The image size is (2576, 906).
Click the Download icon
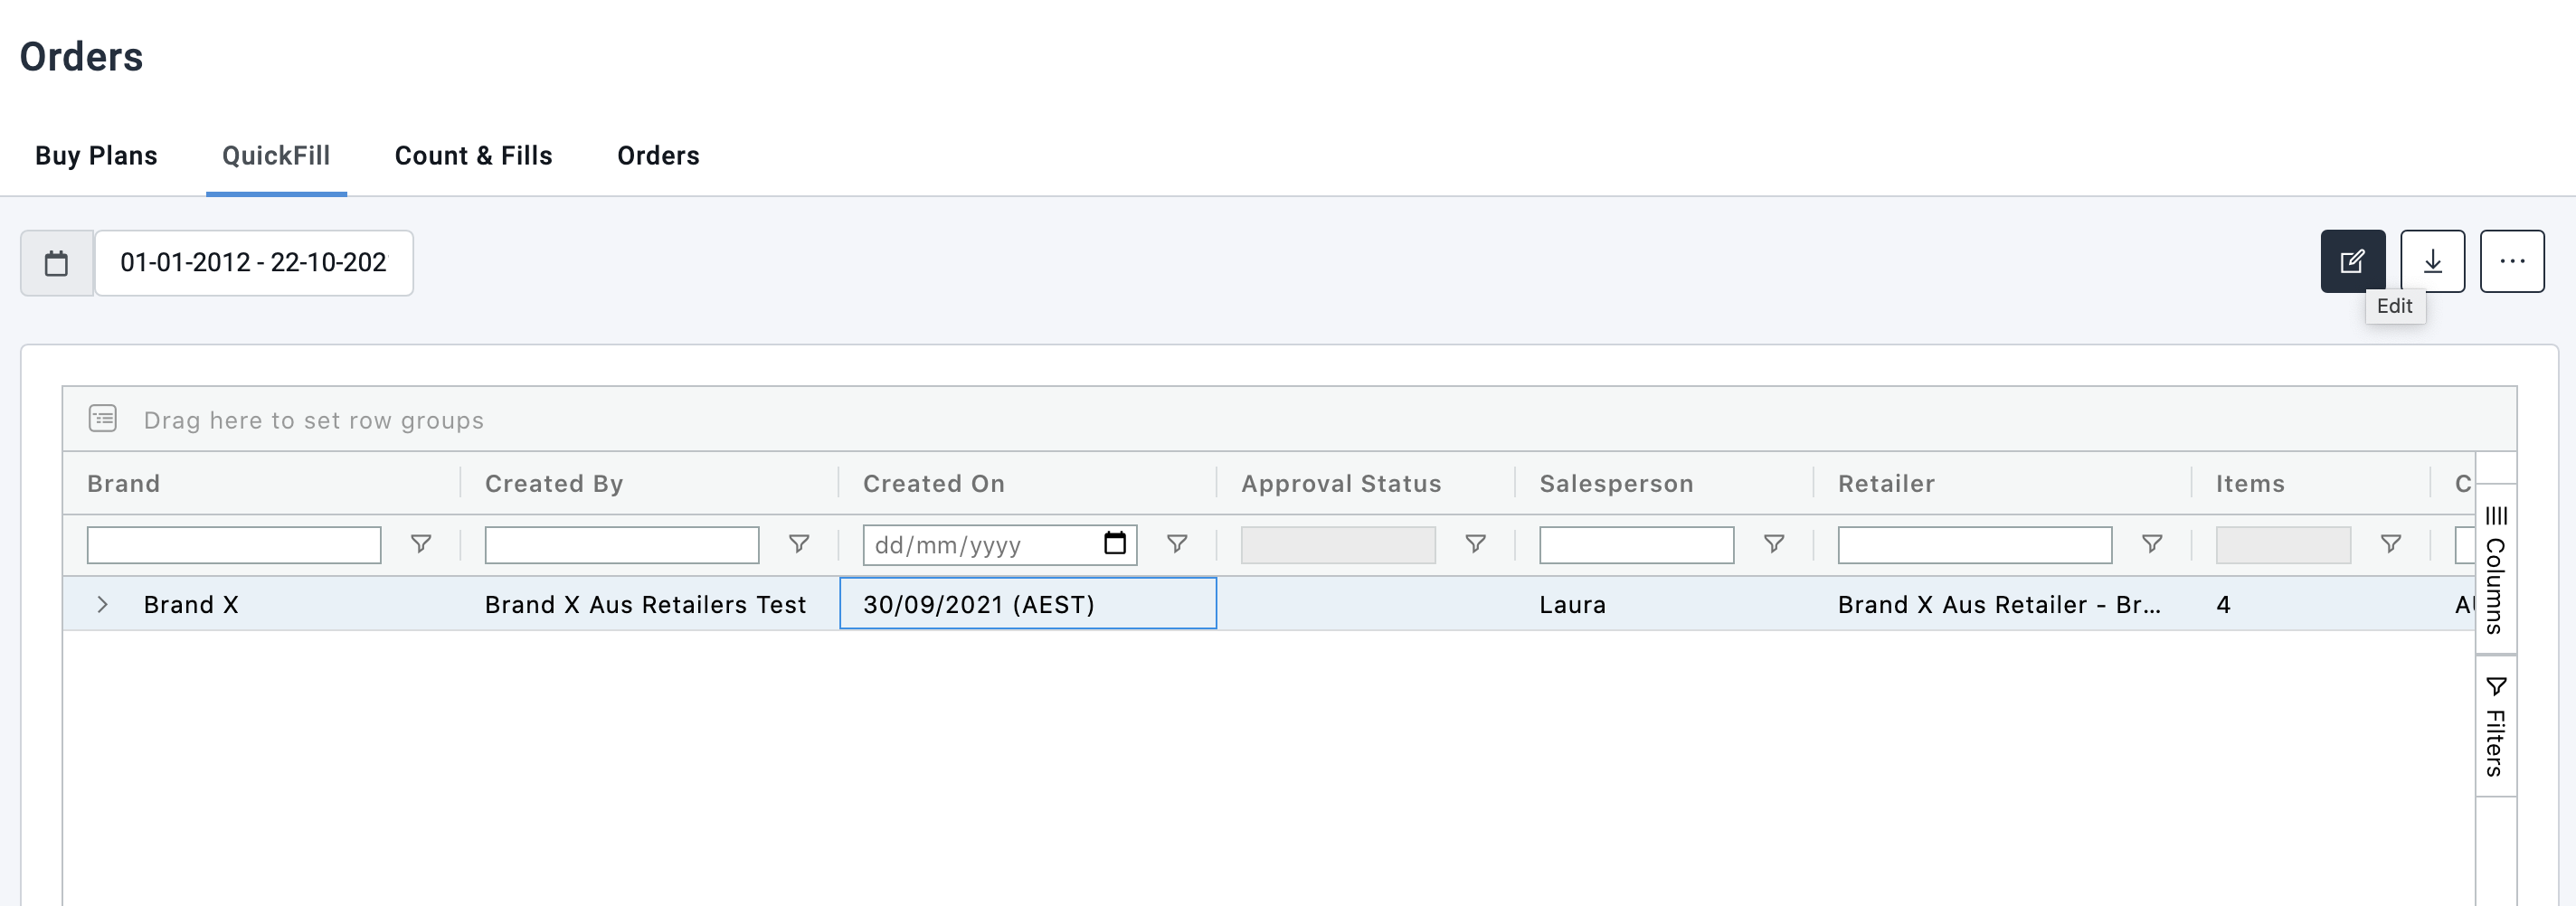pos(2432,261)
